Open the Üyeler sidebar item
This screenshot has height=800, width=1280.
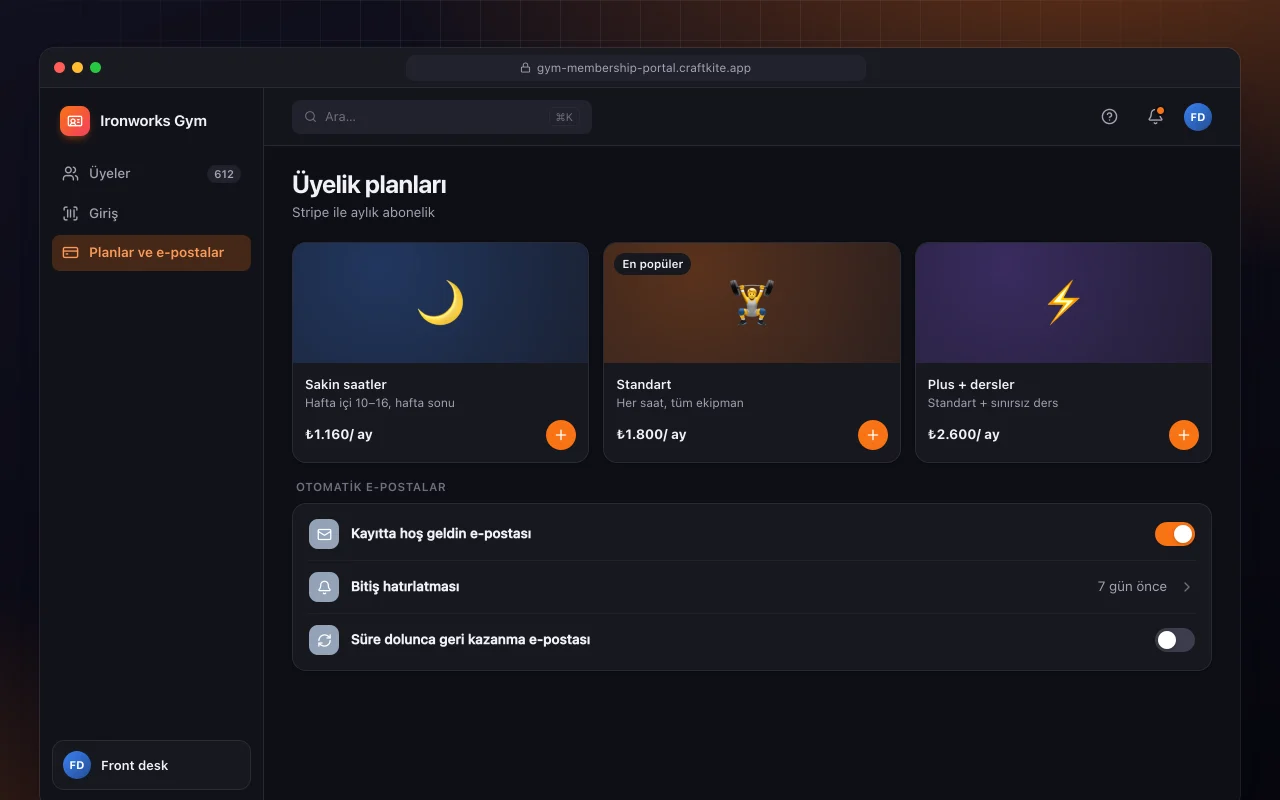151,173
